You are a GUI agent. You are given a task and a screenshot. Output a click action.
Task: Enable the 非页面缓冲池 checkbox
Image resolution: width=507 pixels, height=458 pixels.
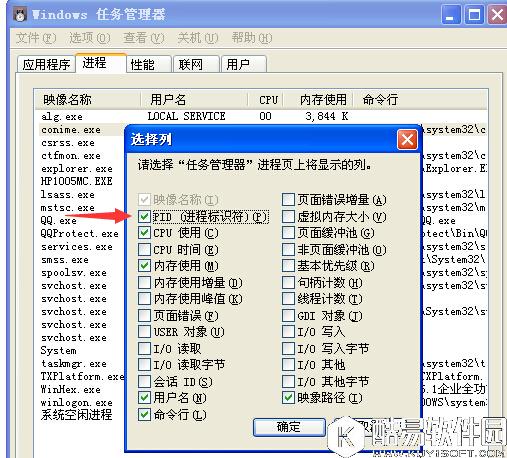[288, 249]
